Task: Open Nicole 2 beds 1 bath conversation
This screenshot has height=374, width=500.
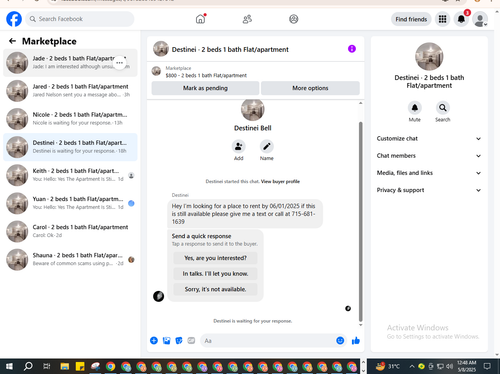Action: pos(70,119)
